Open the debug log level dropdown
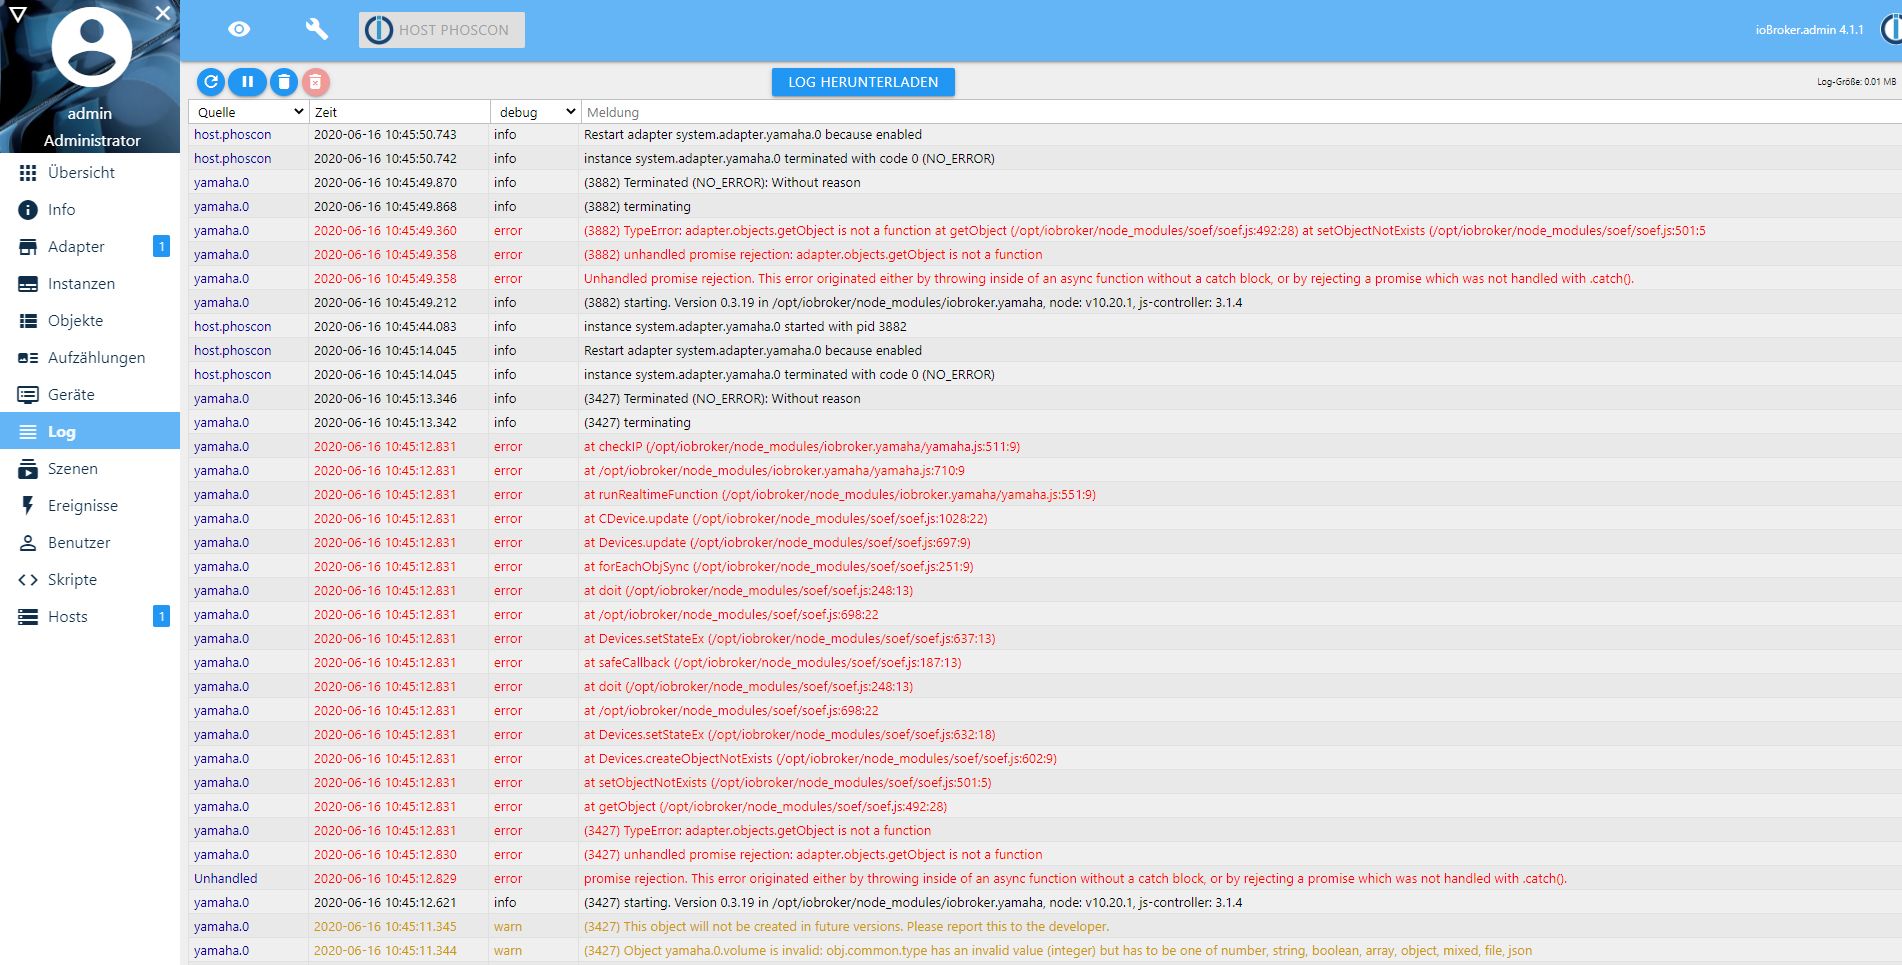This screenshot has width=1902, height=965. coord(538,112)
